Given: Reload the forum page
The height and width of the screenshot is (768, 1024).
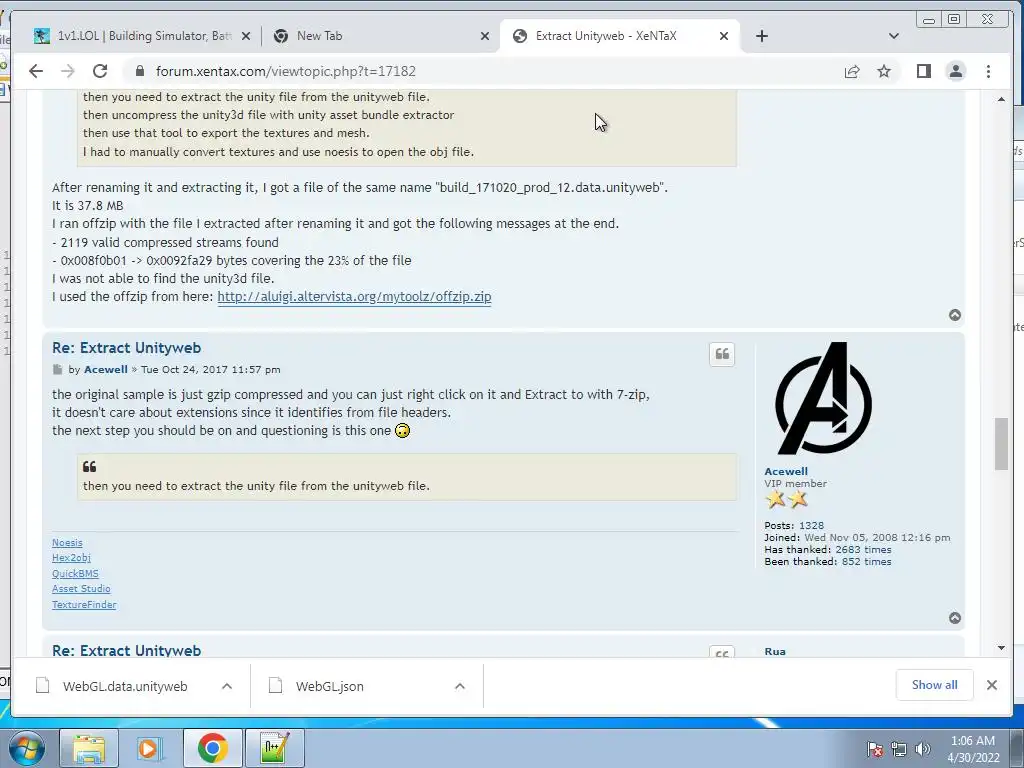Looking at the screenshot, I should coord(100,71).
